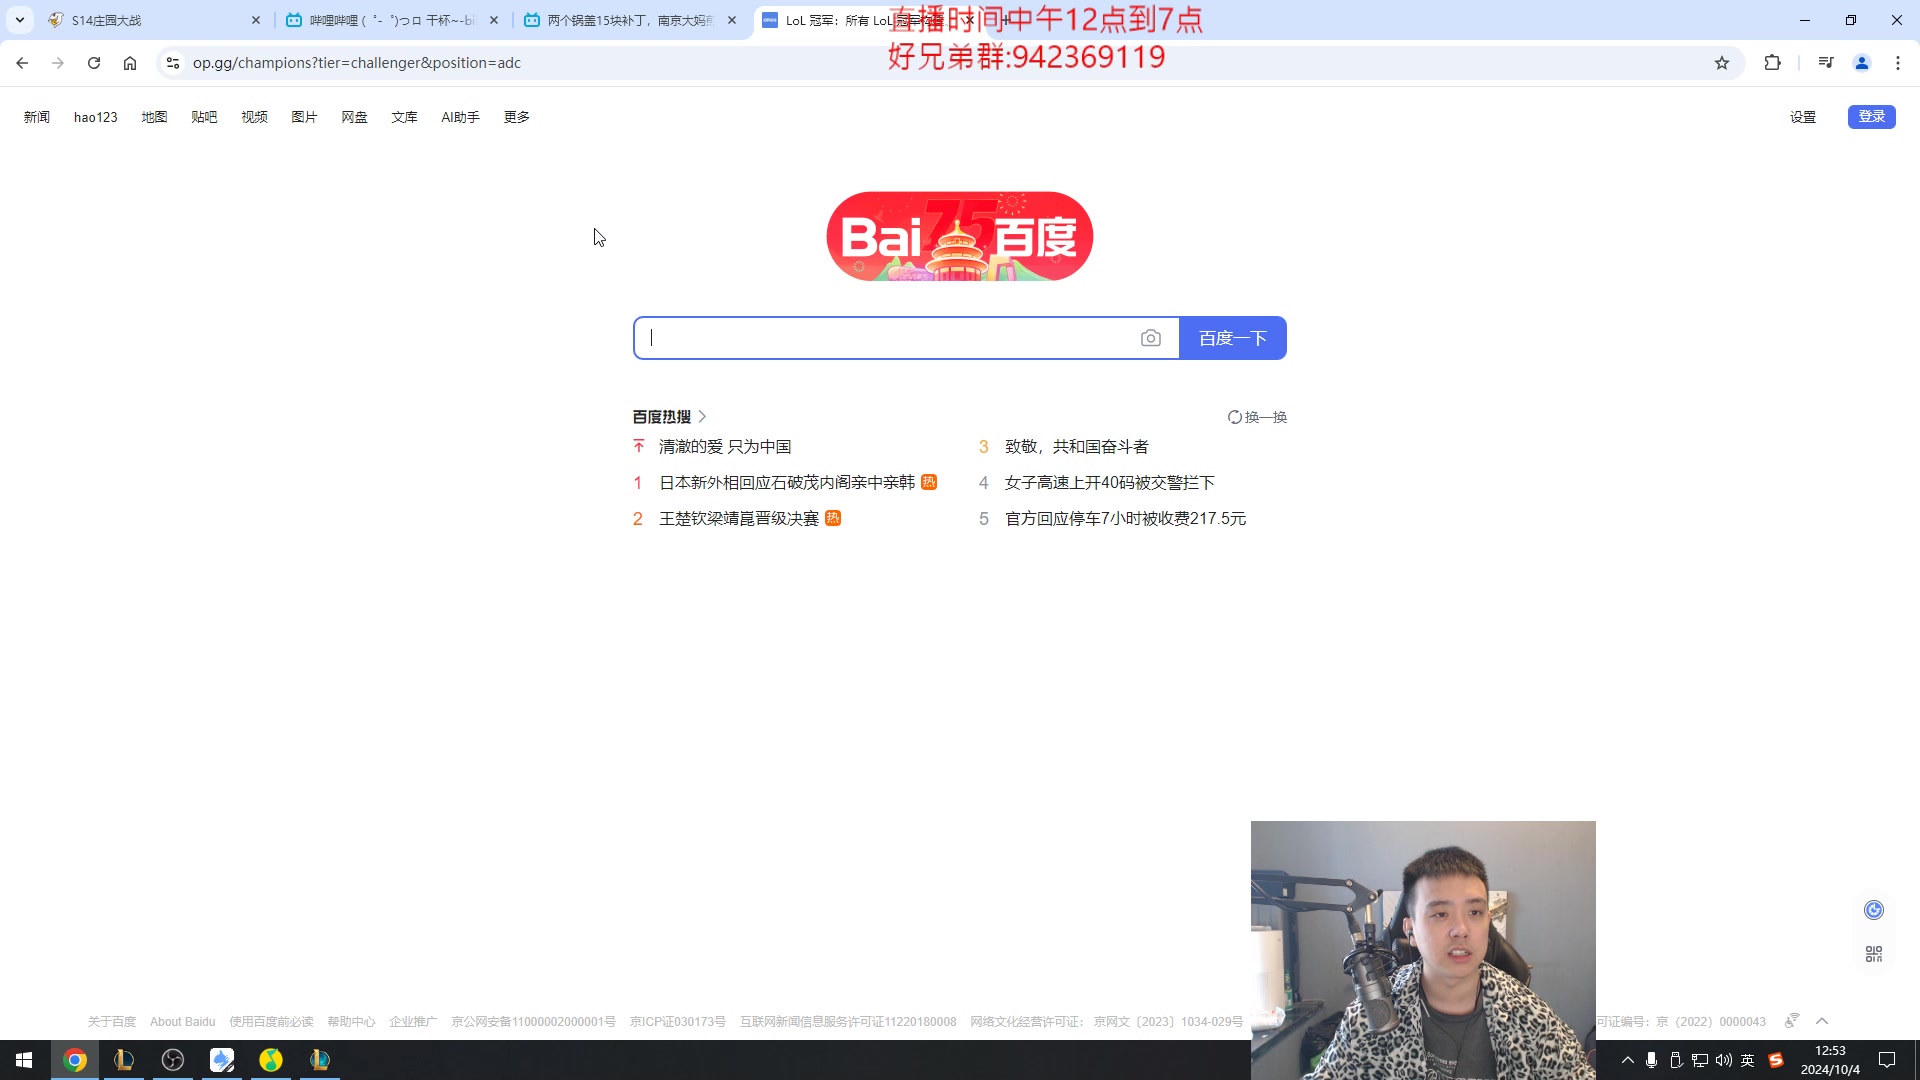Open the volume control in system tray
The image size is (1920, 1080).
click(1724, 1060)
